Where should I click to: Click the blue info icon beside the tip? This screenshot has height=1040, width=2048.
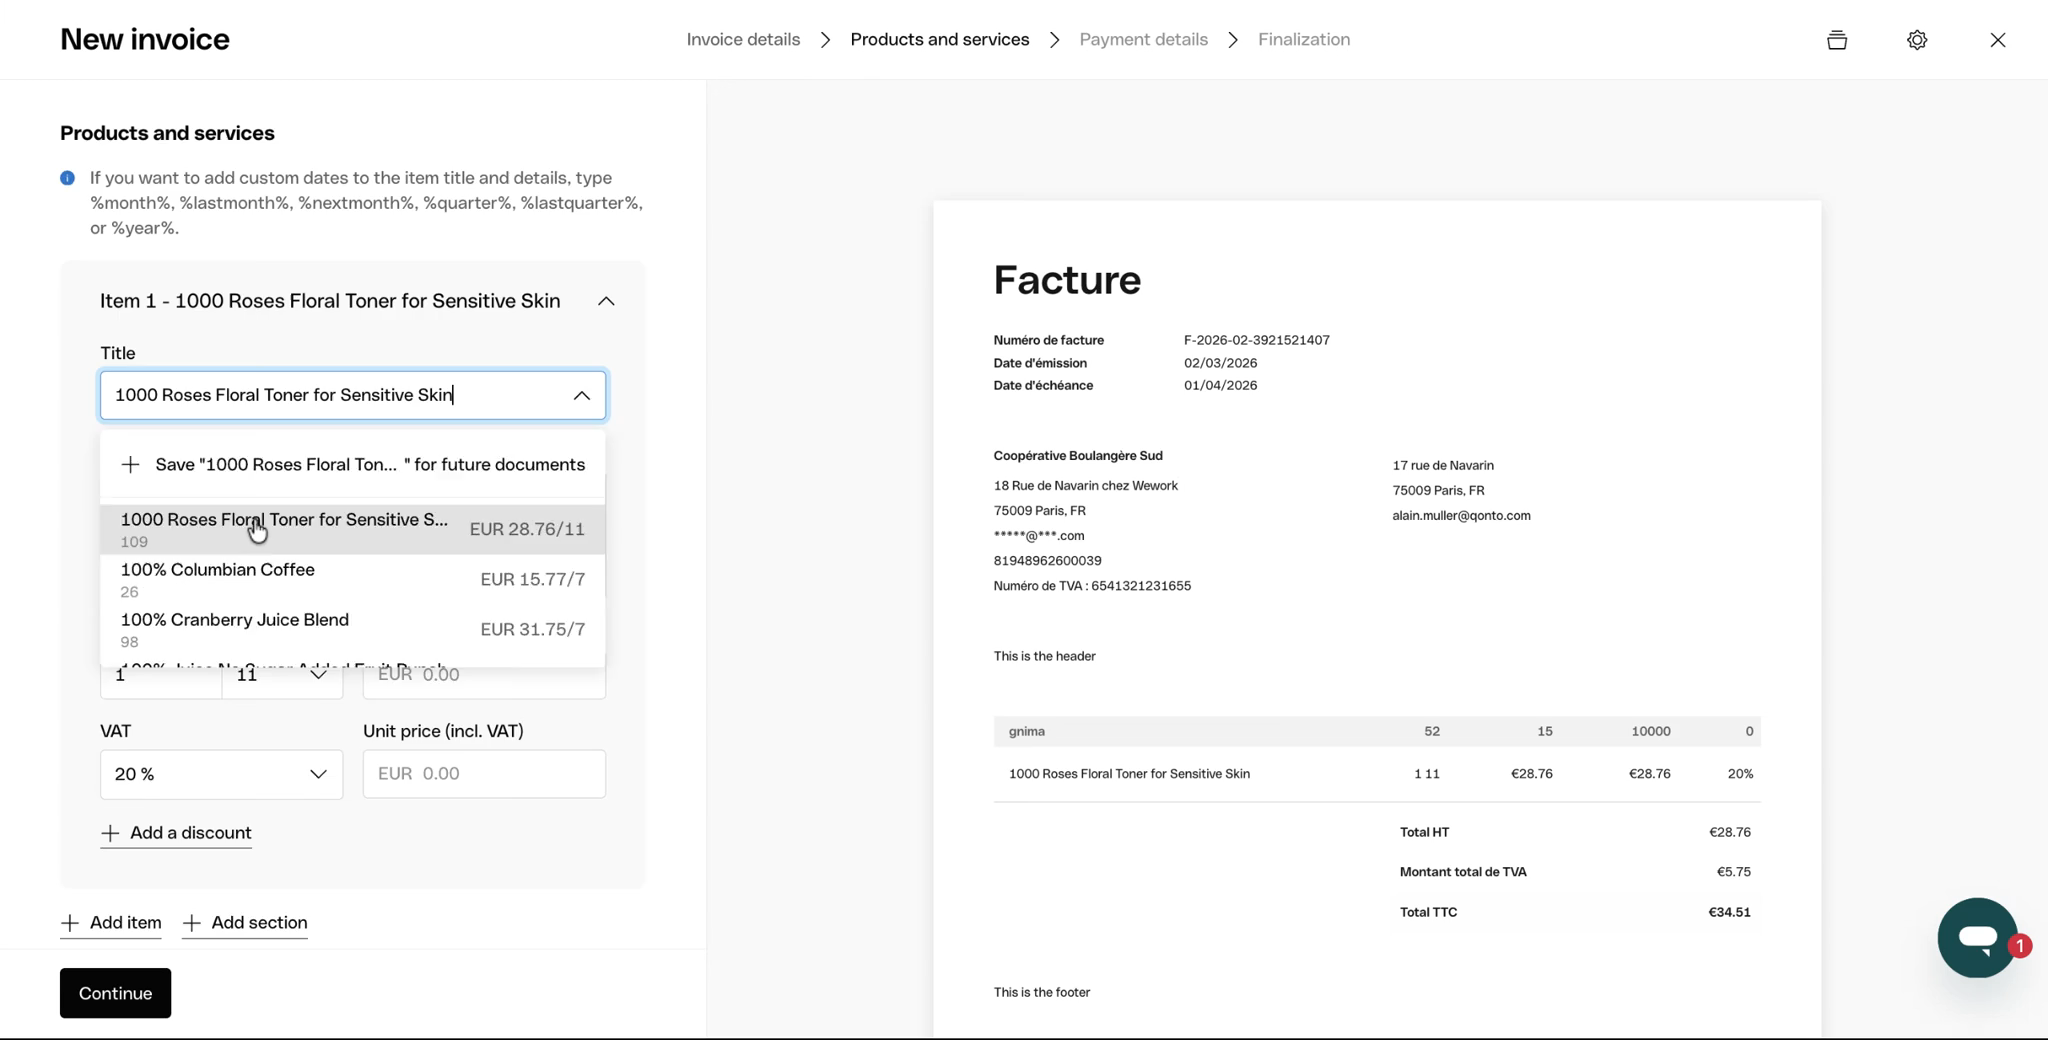[67, 178]
